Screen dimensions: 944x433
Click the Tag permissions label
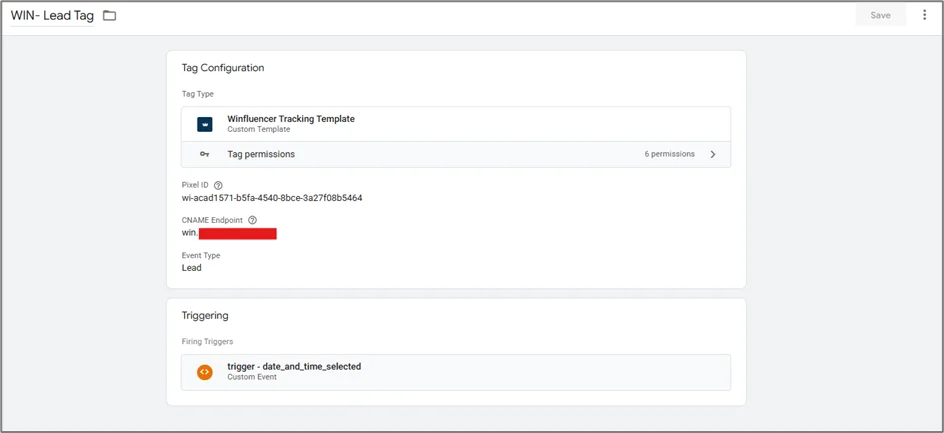pos(260,154)
